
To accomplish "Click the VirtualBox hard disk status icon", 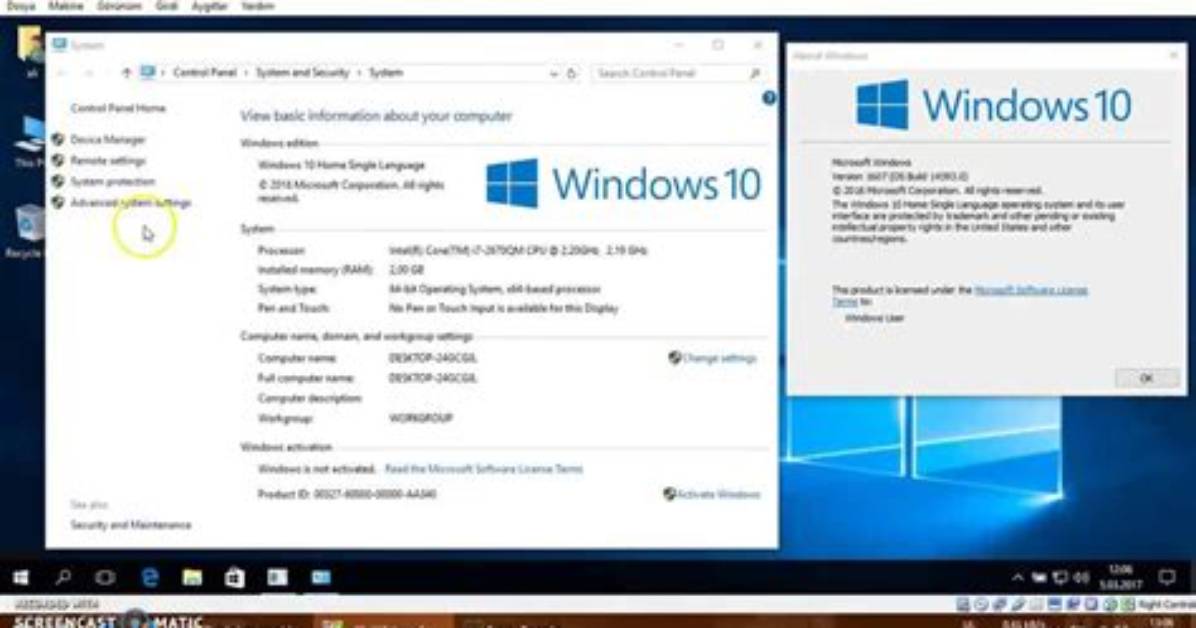I will tap(963, 605).
